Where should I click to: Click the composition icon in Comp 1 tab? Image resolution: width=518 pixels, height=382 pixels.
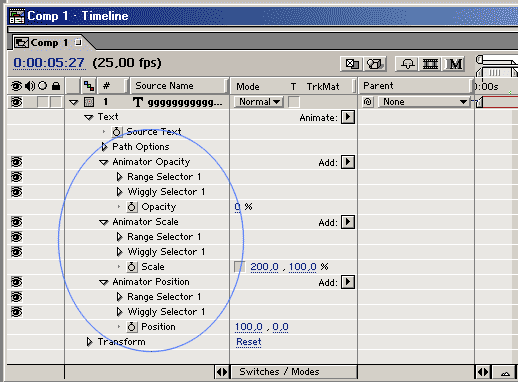[x=22, y=43]
